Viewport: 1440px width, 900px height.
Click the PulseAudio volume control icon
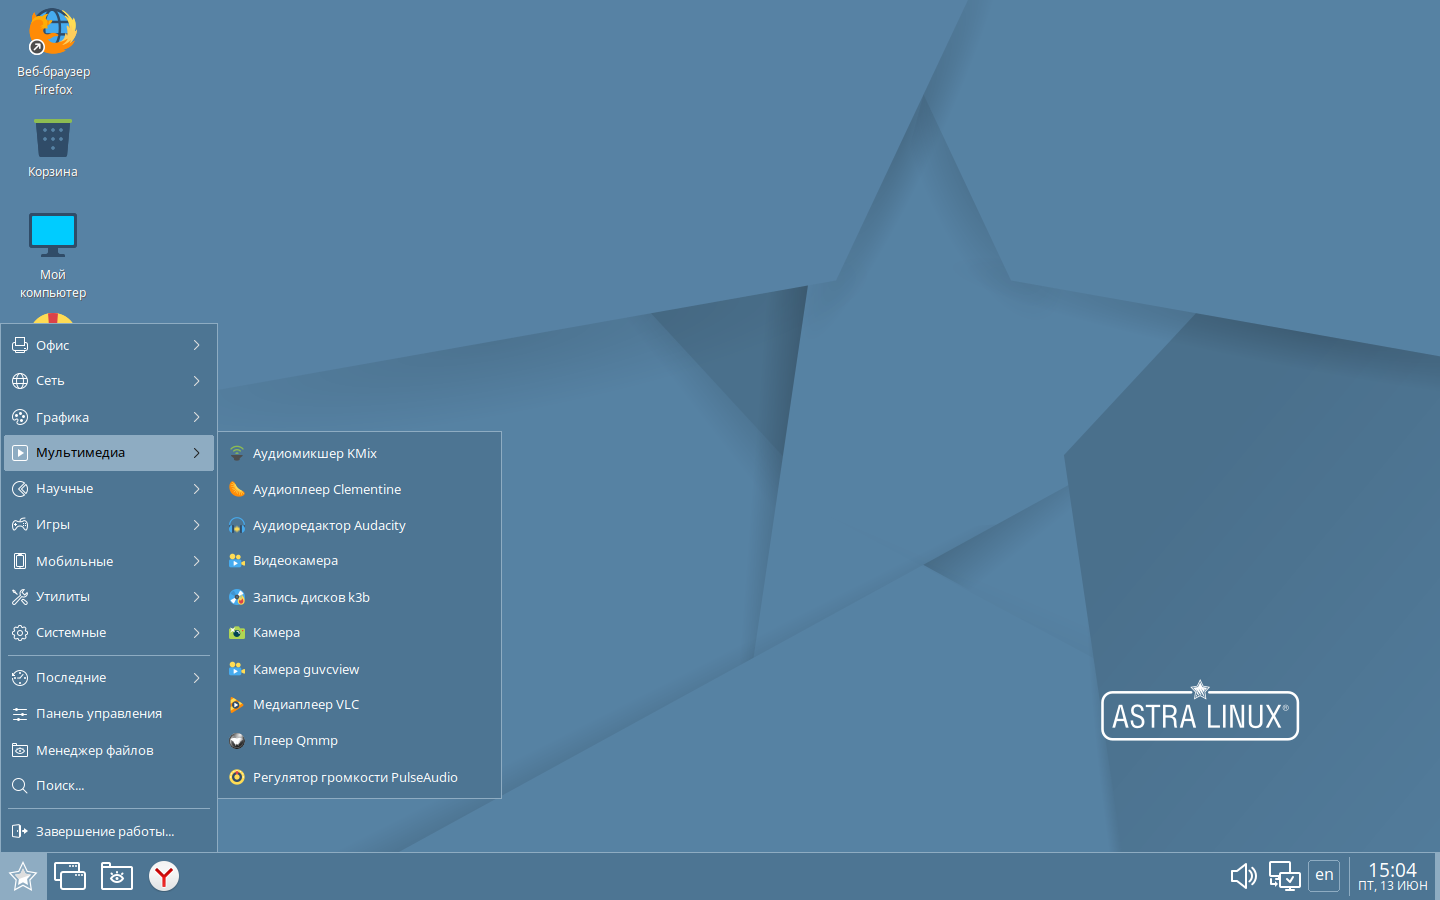coord(237,777)
